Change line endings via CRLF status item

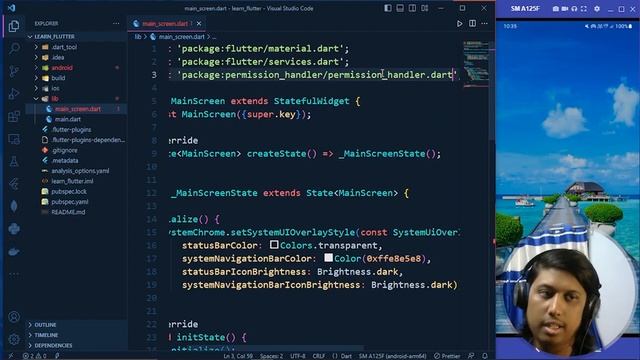click(319, 356)
